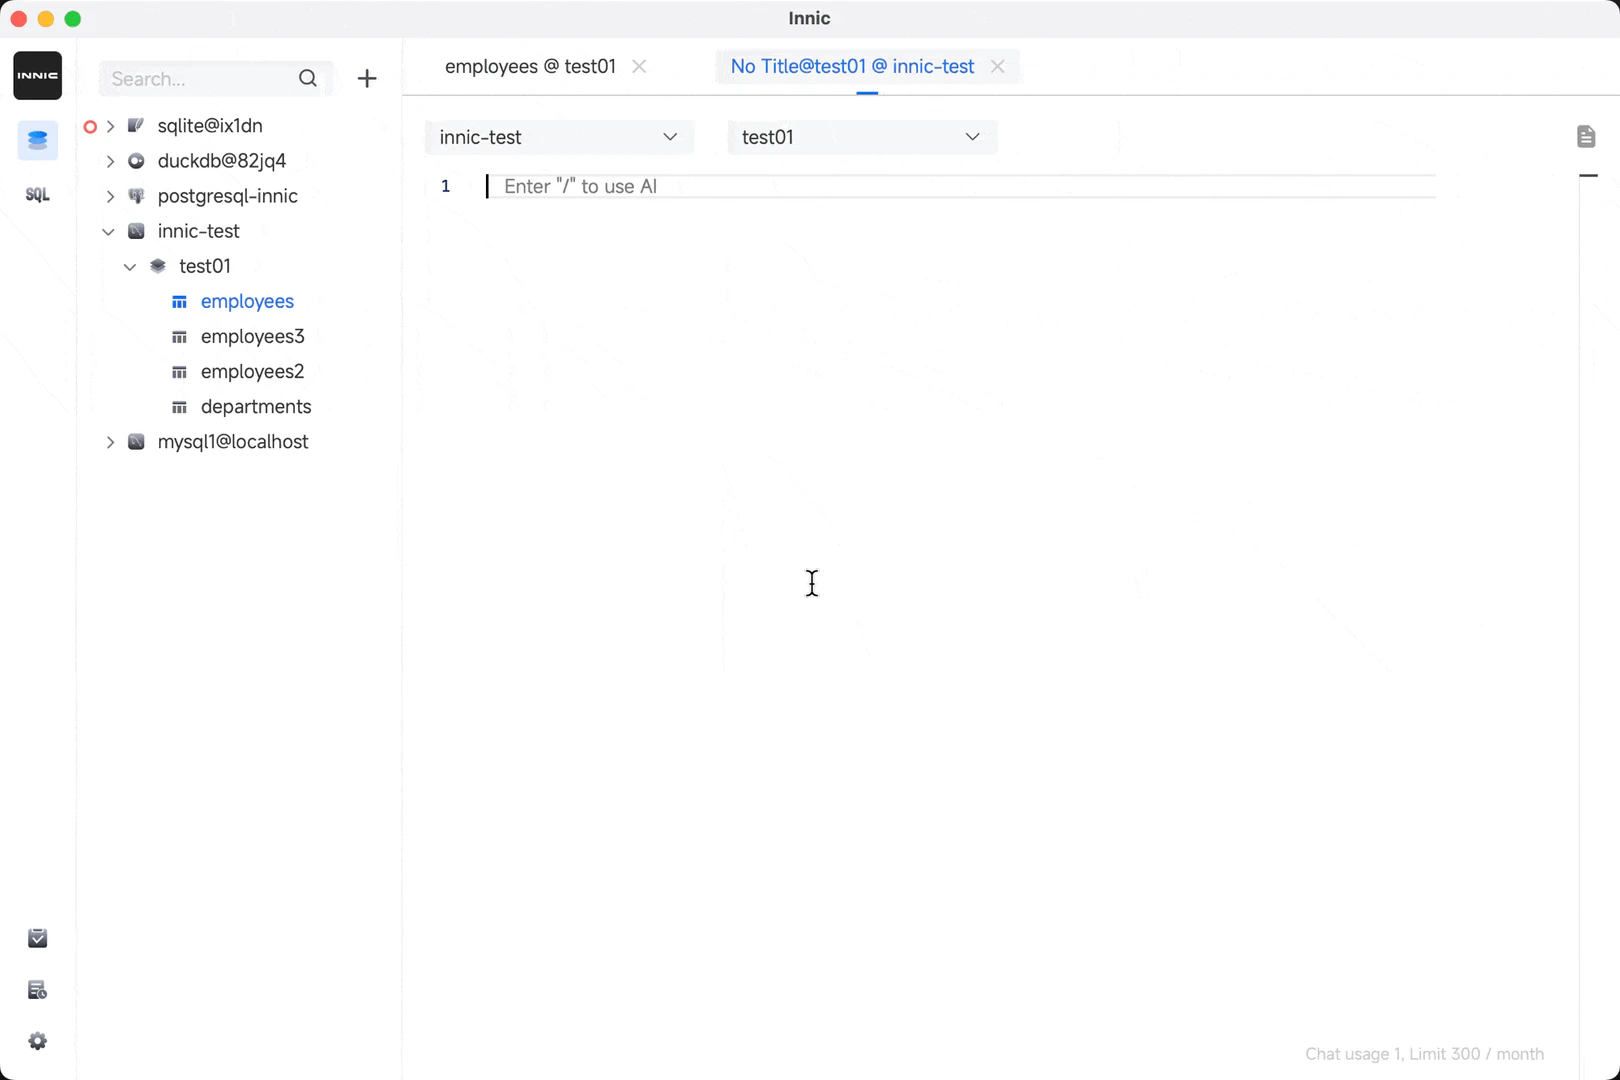Click the Innic logo icon
The width and height of the screenshot is (1620, 1080).
coord(37,75)
